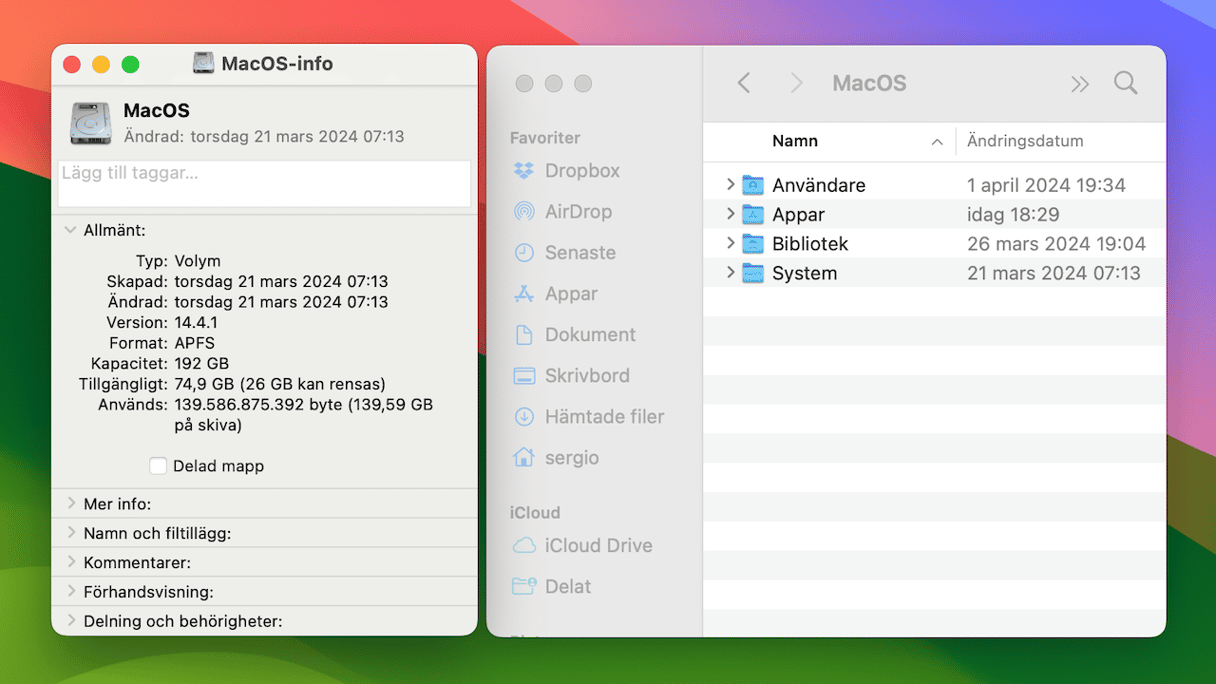The height and width of the screenshot is (684, 1216).
Task: Open Appar icon in Finder sidebar
Action: pyautogui.click(x=524, y=294)
